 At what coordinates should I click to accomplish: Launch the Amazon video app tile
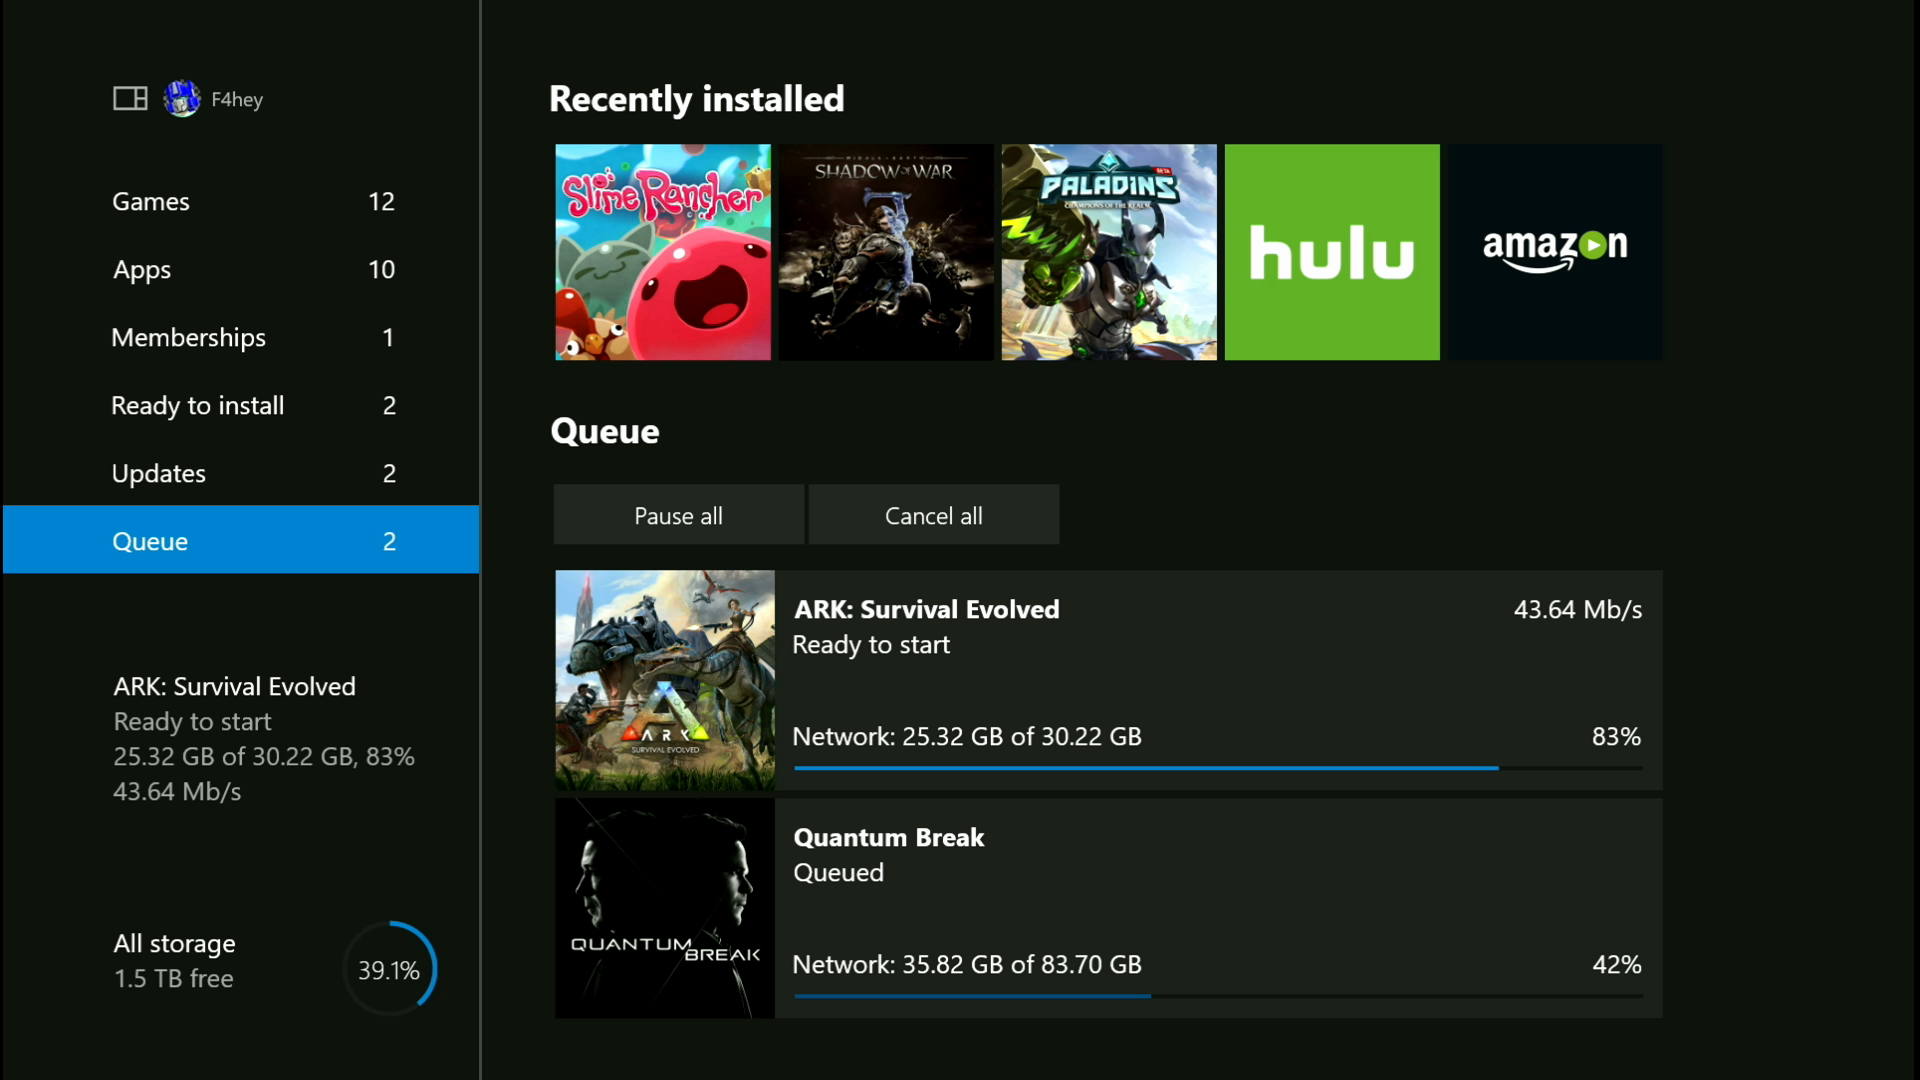pyautogui.click(x=1555, y=252)
